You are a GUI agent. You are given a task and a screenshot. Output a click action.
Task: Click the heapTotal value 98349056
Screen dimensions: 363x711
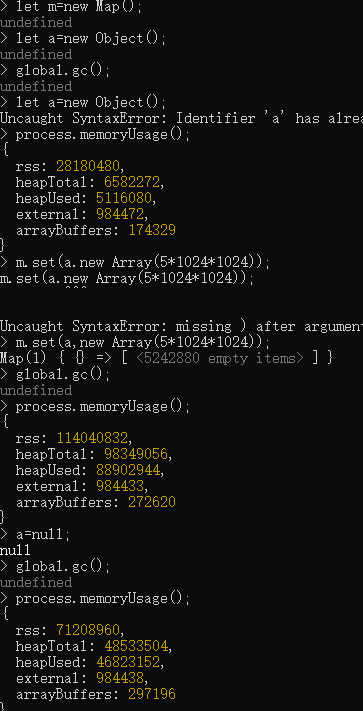coord(136,454)
